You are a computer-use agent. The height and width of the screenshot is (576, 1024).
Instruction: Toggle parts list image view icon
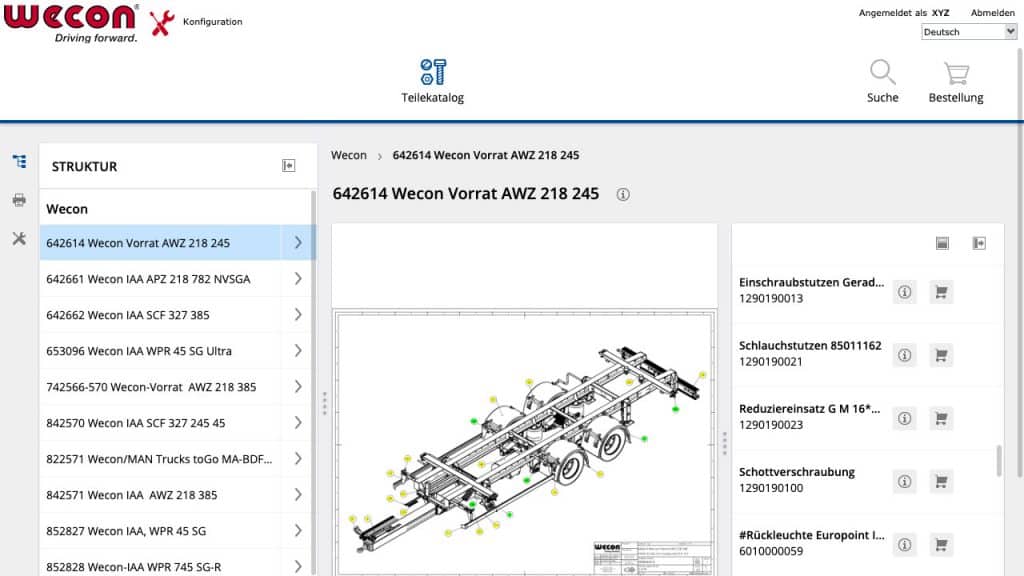tap(942, 243)
